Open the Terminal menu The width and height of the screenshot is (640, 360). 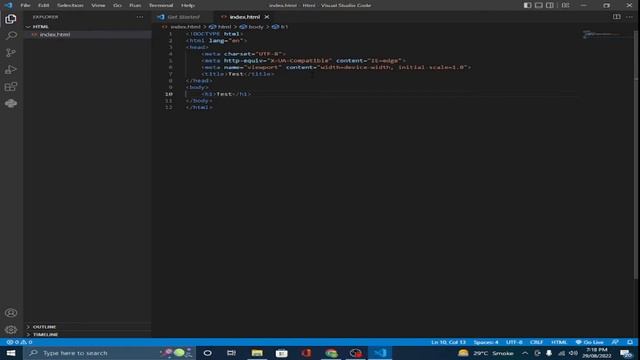161,5
